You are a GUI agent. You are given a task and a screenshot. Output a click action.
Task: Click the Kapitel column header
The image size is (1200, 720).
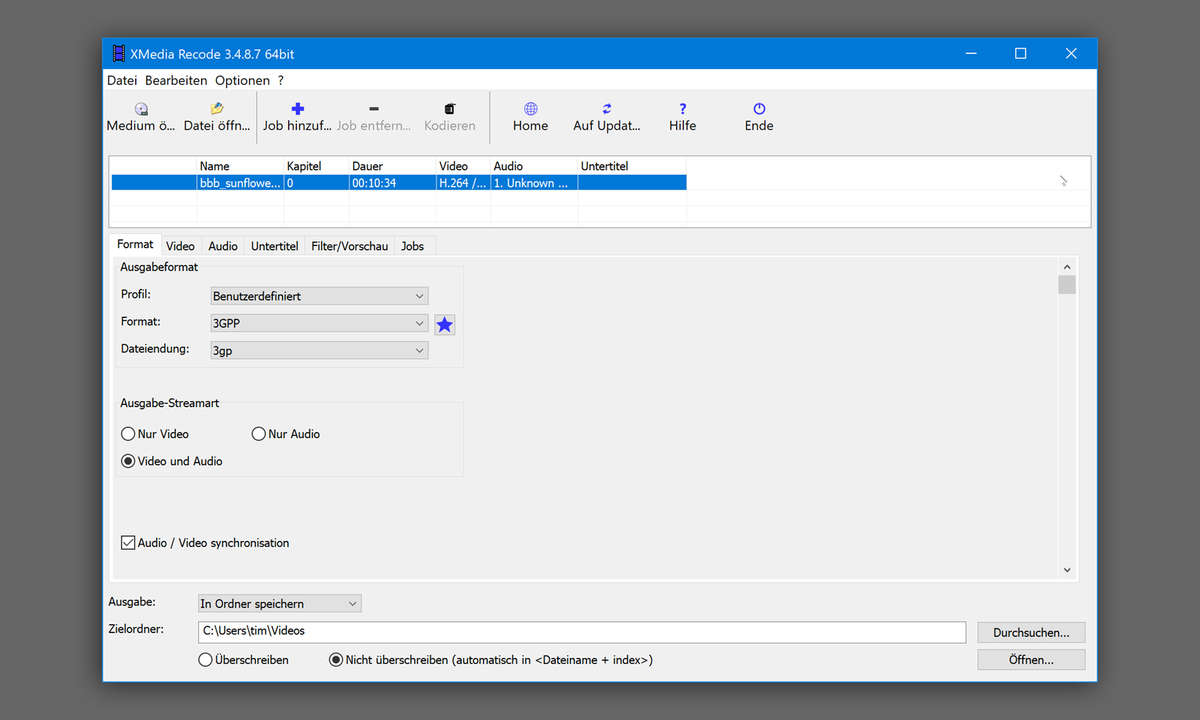pyautogui.click(x=316, y=166)
